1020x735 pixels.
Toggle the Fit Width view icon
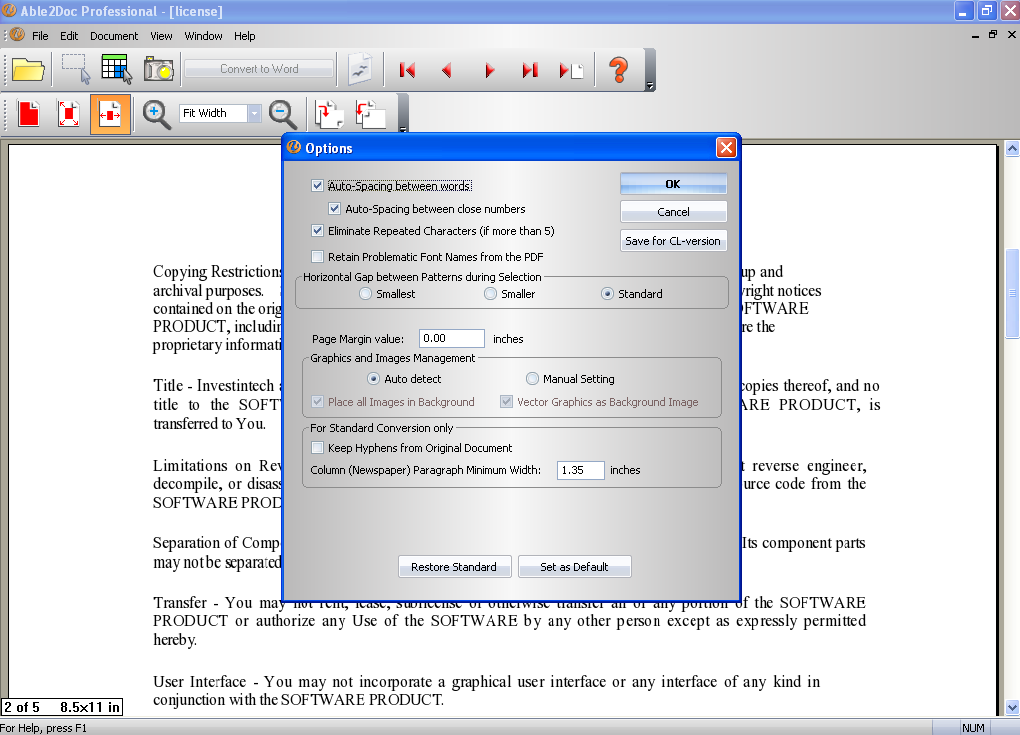[x=110, y=114]
